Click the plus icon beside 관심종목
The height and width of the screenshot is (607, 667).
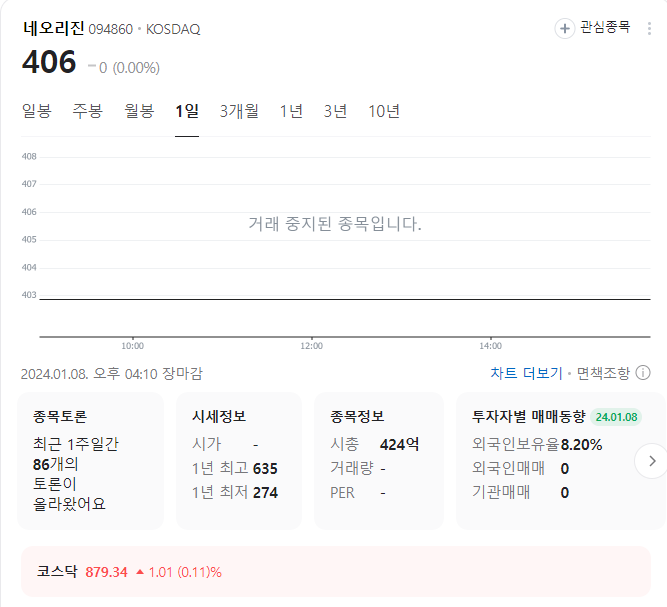[x=564, y=28]
